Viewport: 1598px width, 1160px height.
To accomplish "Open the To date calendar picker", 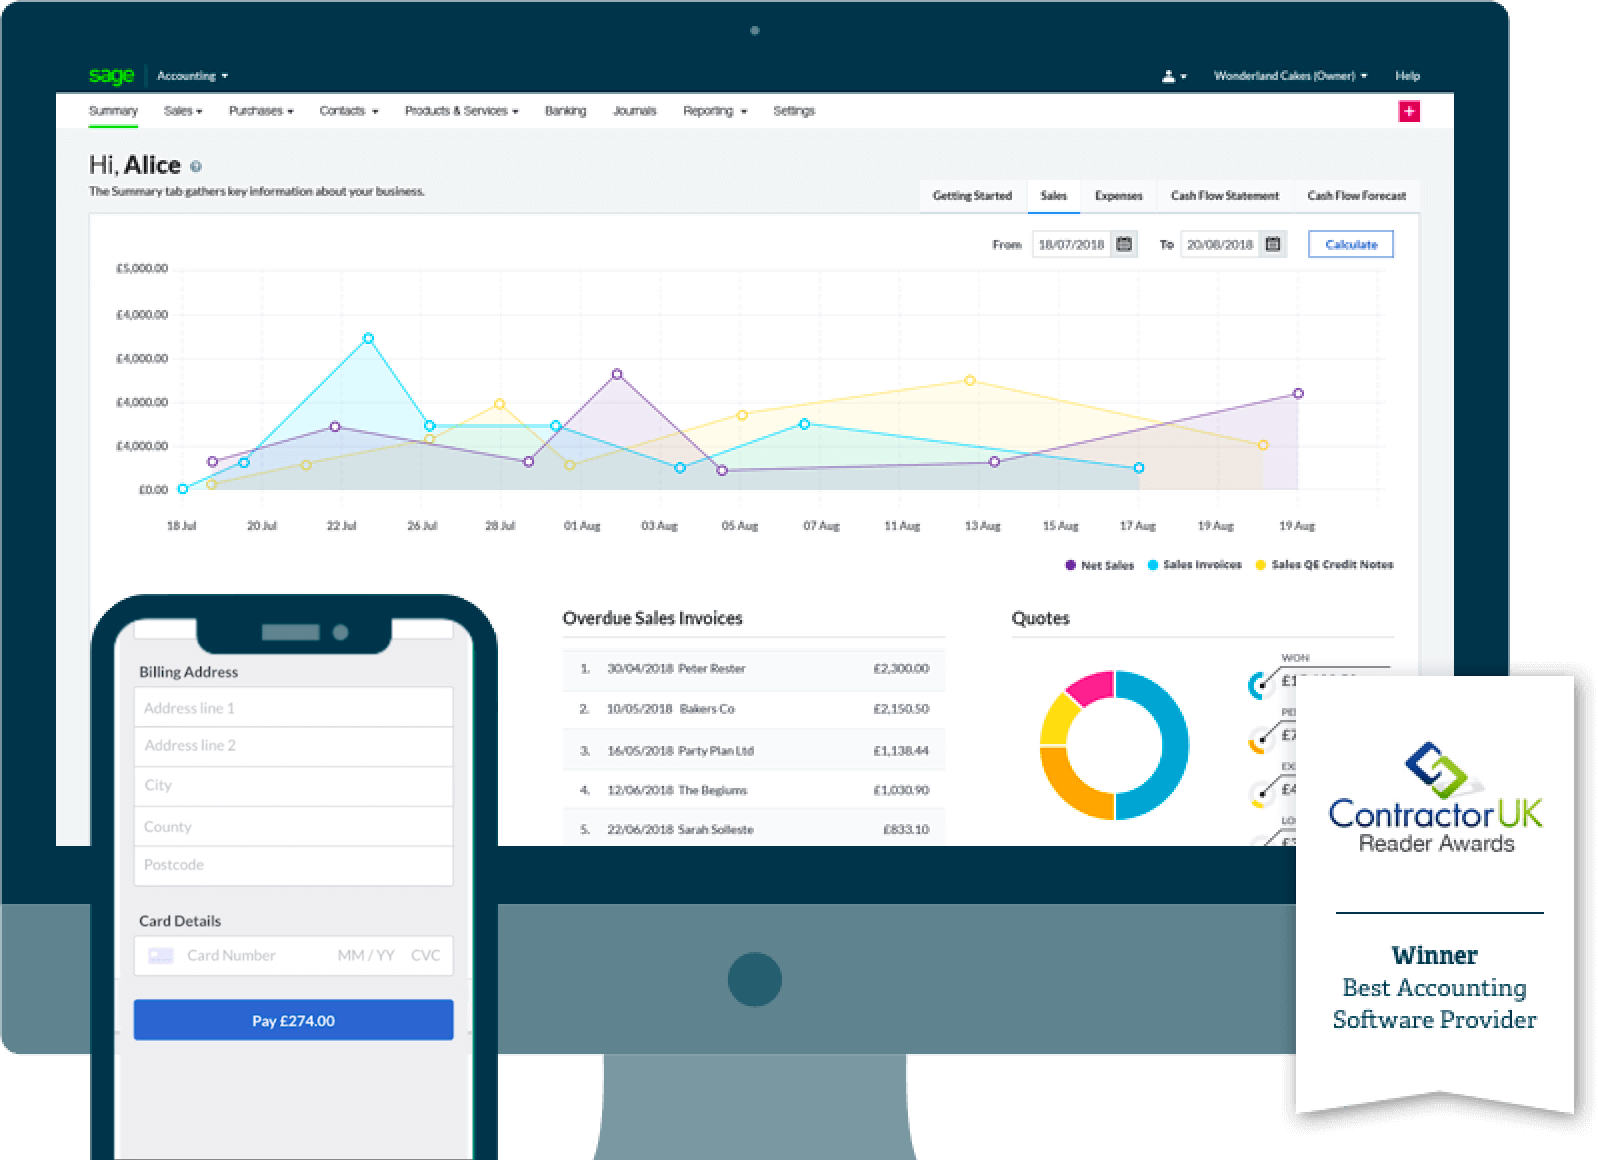I will [x=1272, y=244].
